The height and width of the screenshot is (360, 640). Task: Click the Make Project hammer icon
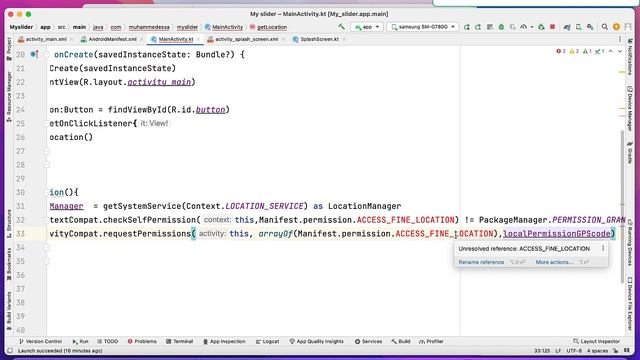click(x=341, y=27)
